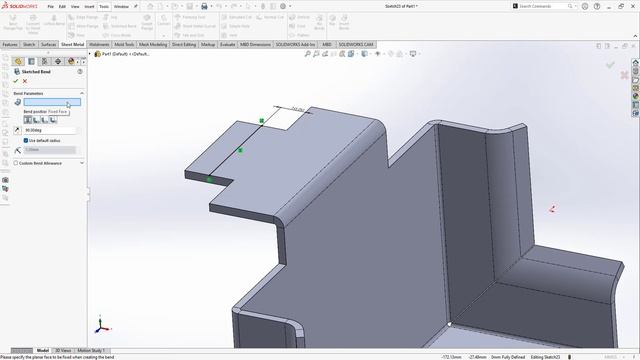Collapse the Bend Parameters section
Image resolution: width=640 pixels, height=360 pixels.
click(x=82, y=93)
